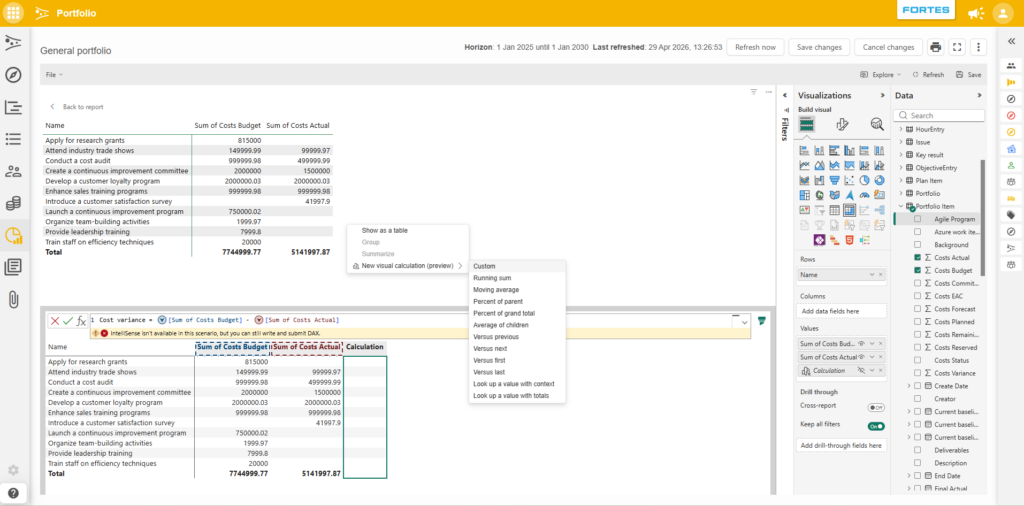Click the Data pane Search field
Screen dimensions: 1024x506
[x=940, y=115]
